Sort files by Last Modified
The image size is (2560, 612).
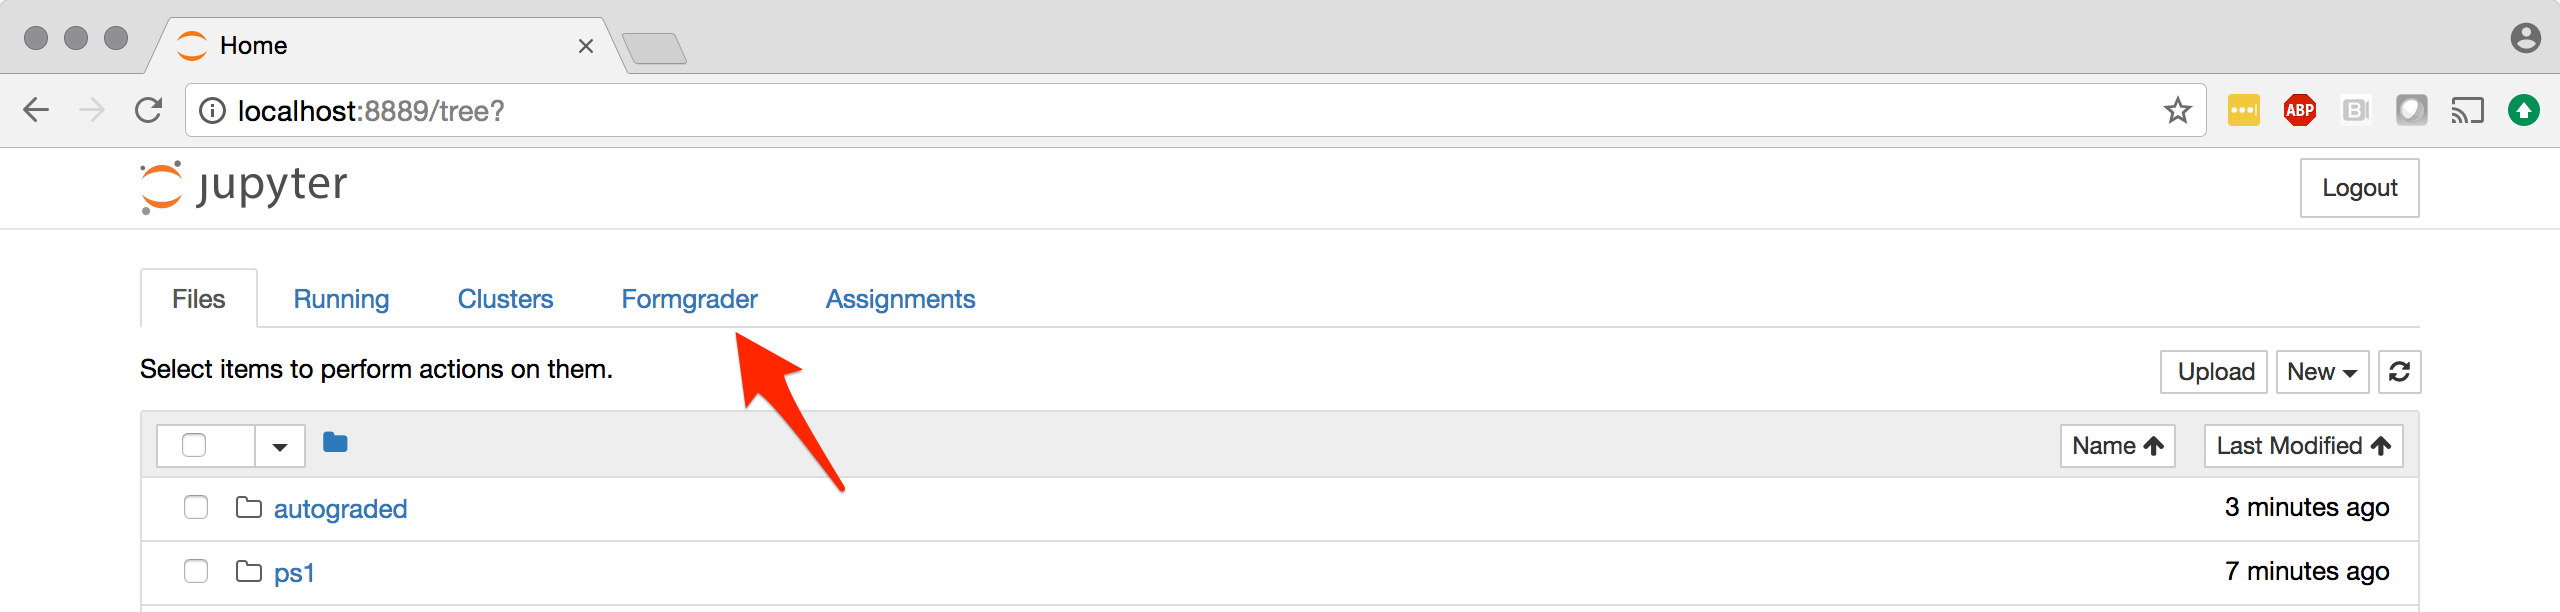click(x=2302, y=446)
